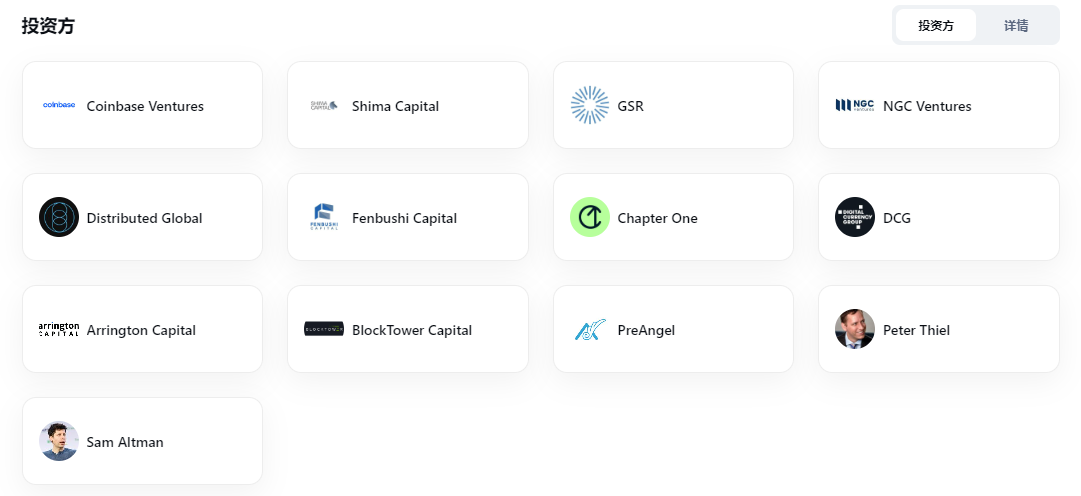1081x496 pixels.
Task: Open Sam Altman's profile photo
Action: pyautogui.click(x=59, y=441)
